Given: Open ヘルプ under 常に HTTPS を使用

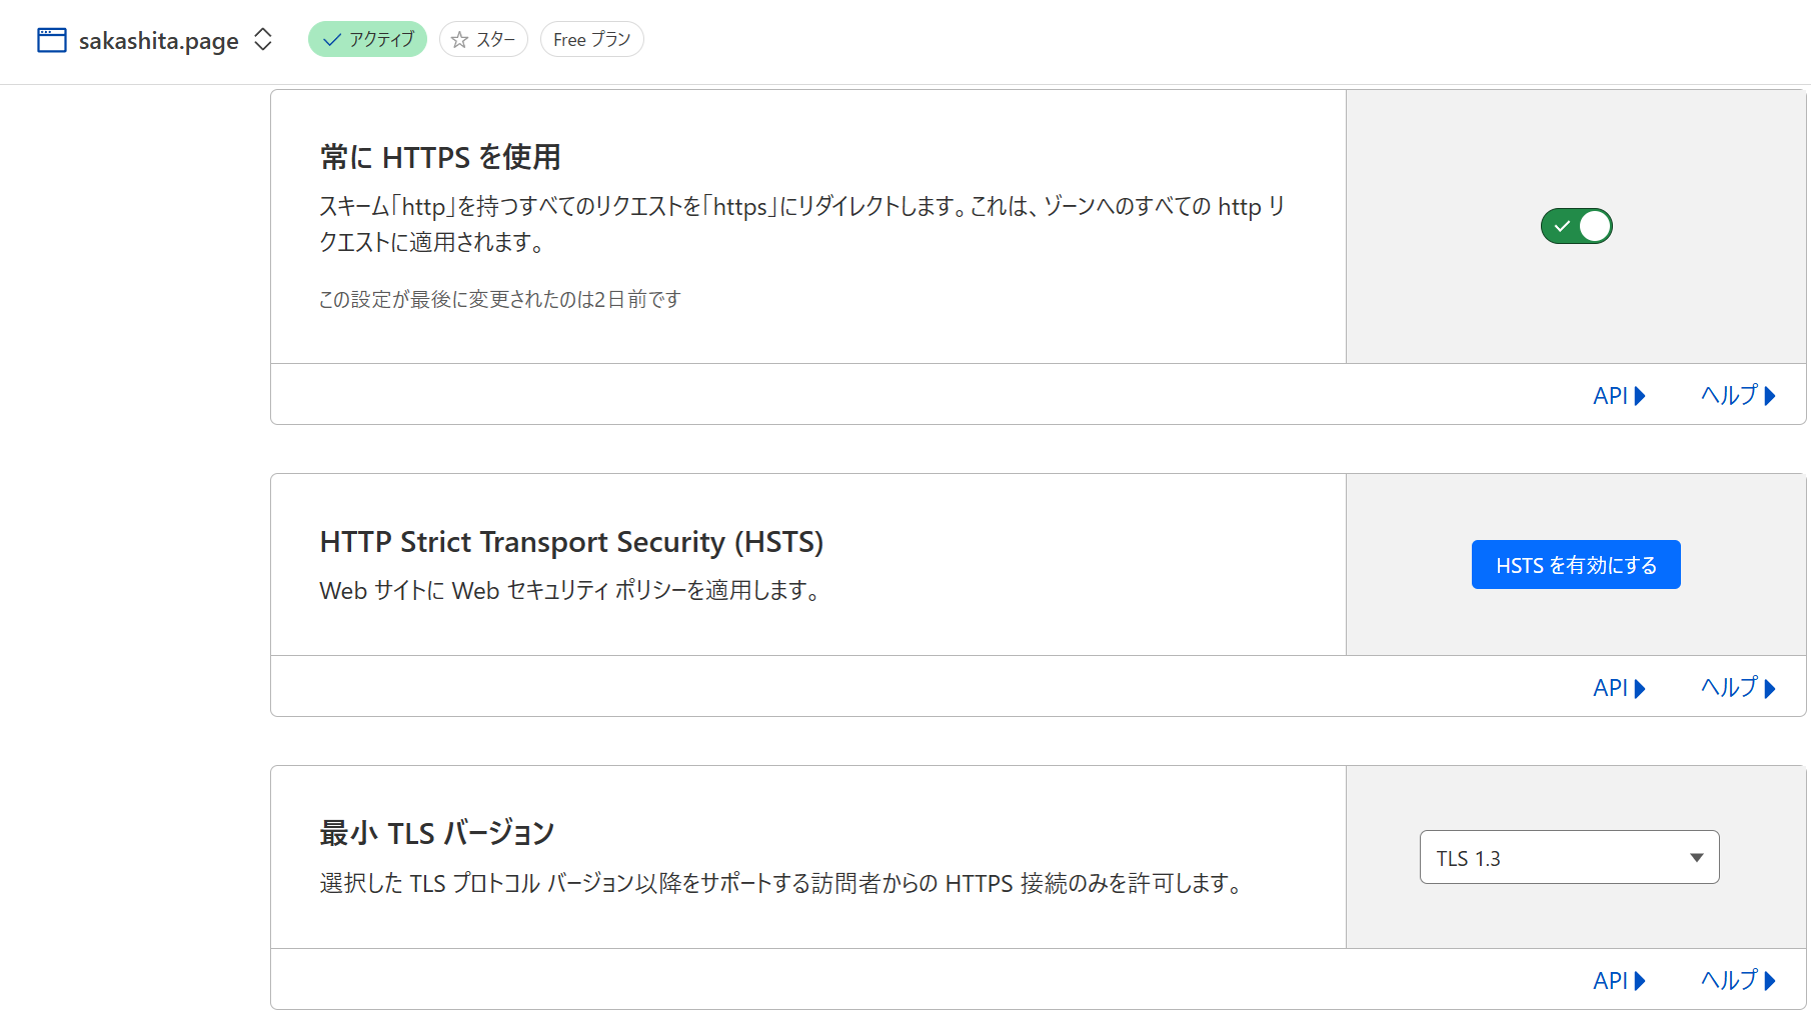Looking at the screenshot, I should pos(1738,396).
